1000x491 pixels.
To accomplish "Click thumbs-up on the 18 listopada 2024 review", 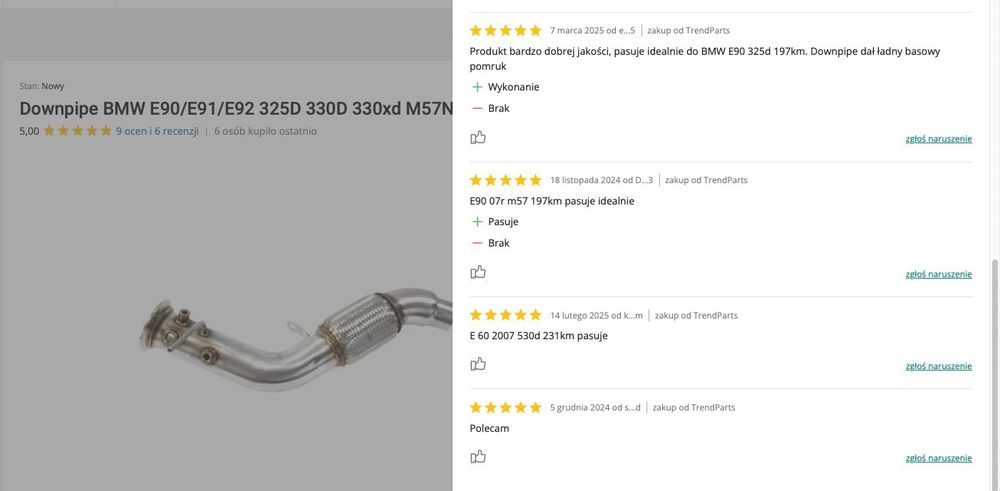I will [478, 272].
